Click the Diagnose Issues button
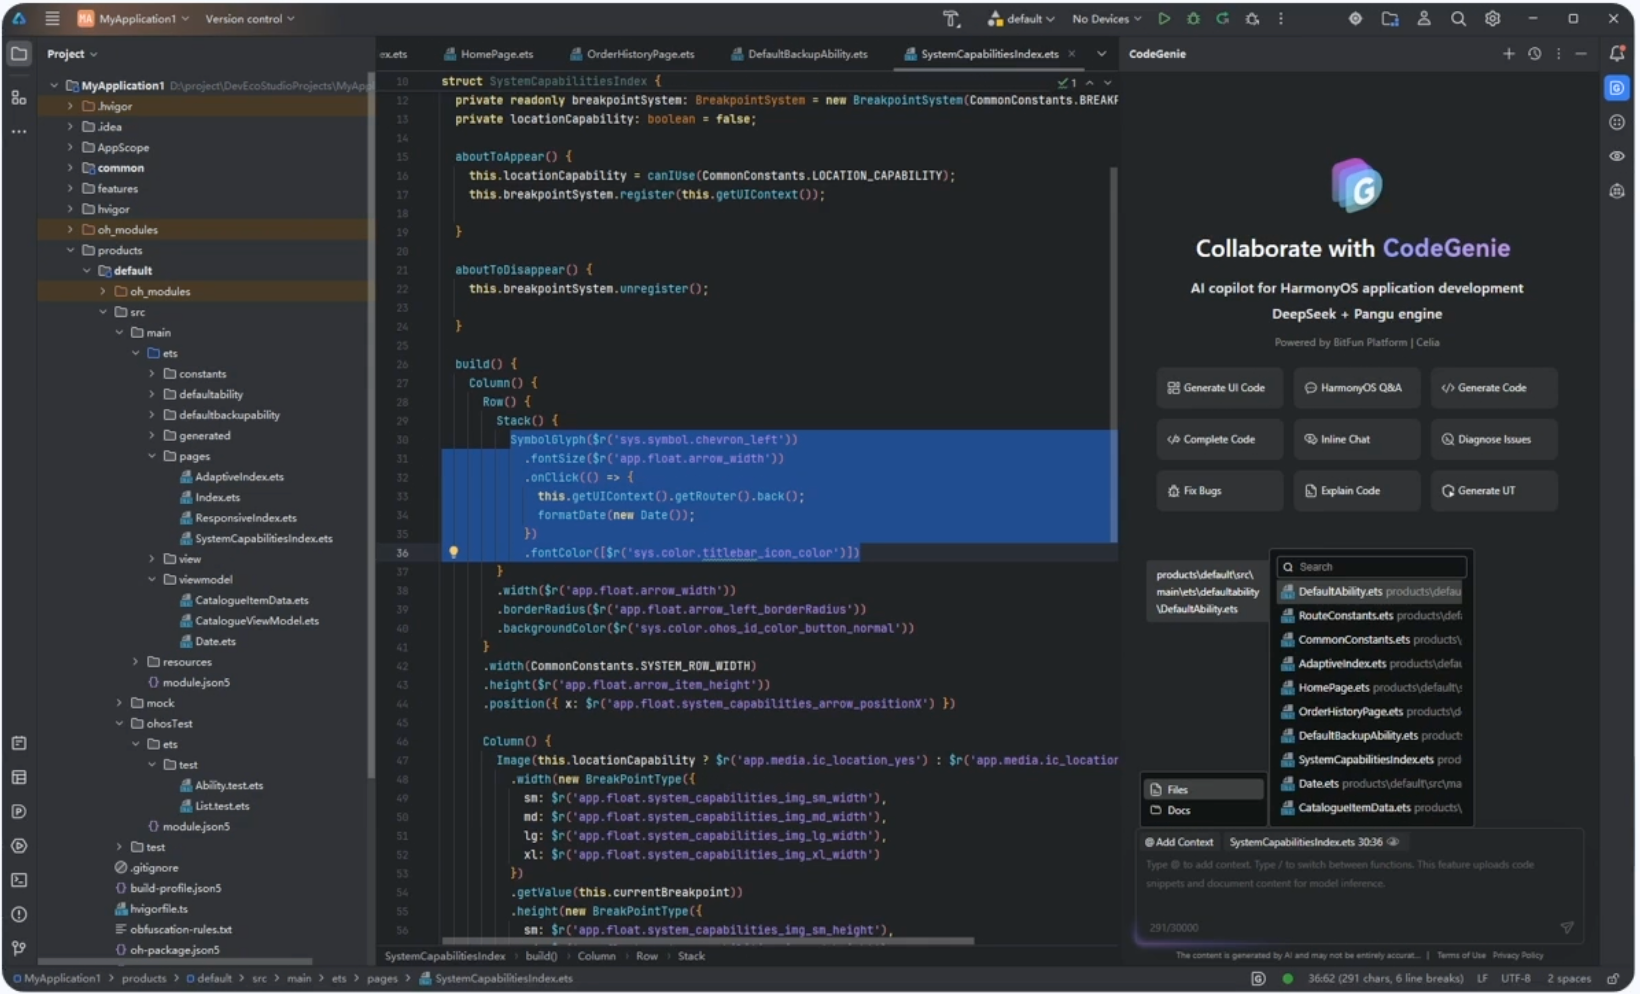Image resolution: width=1640 pixels, height=994 pixels. (1492, 439)
